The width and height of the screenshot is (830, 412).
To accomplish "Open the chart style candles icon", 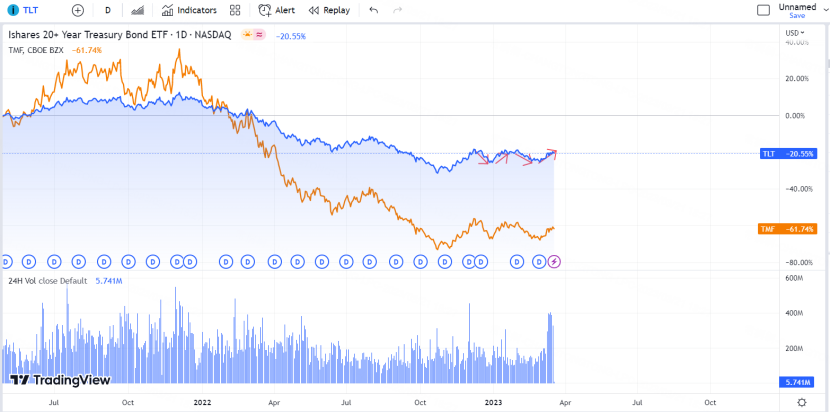I will pyautogui.click(x=138, y=10).
